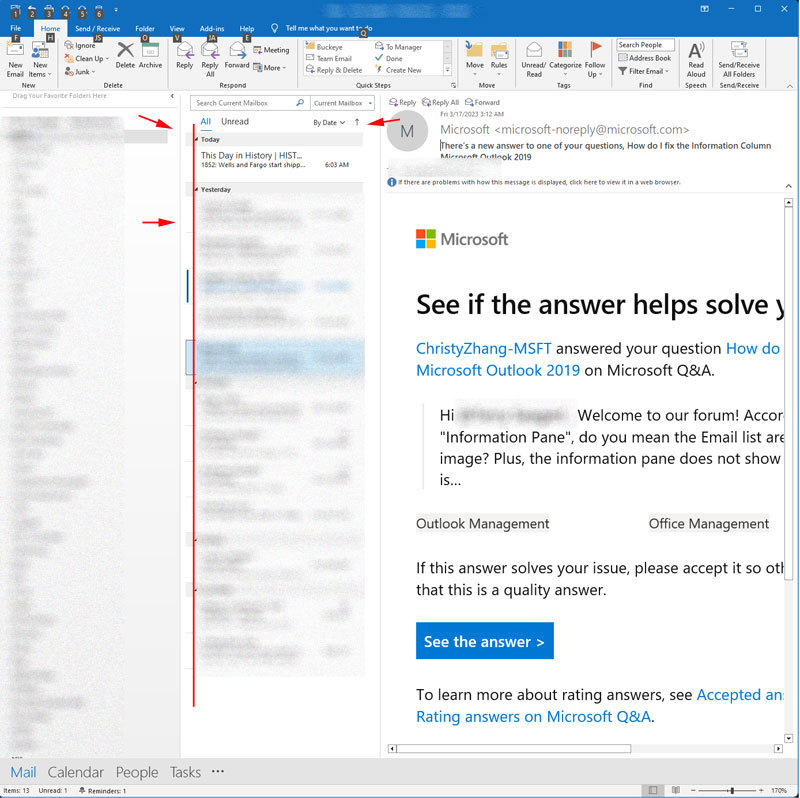
Task: Switch to the Add-ins tab
Action: (x=212, y=29)
